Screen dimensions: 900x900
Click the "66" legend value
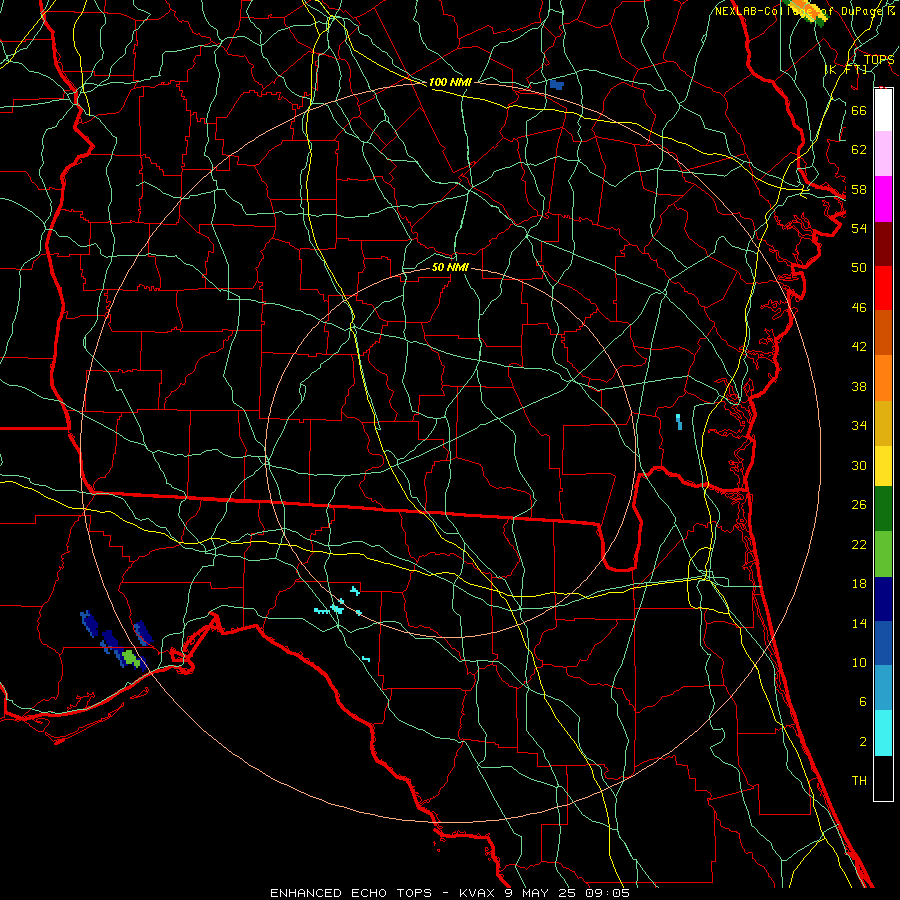859,110
